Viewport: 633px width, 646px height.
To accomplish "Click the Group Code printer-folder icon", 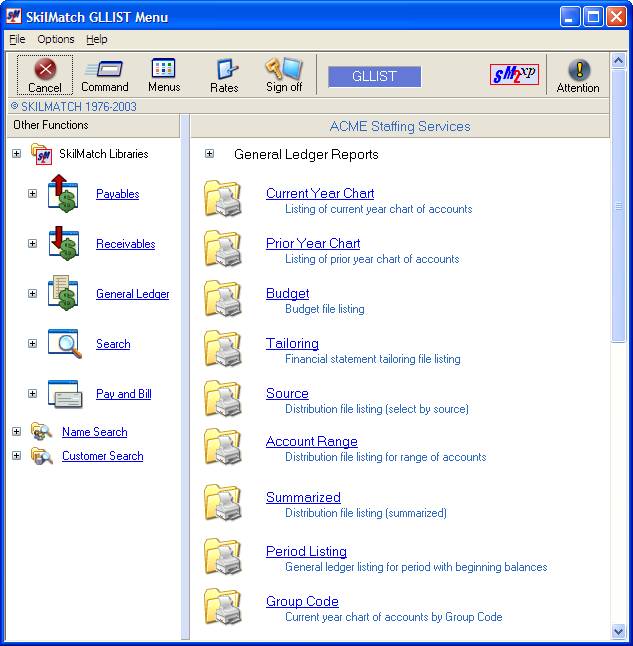I will (223, 606).
